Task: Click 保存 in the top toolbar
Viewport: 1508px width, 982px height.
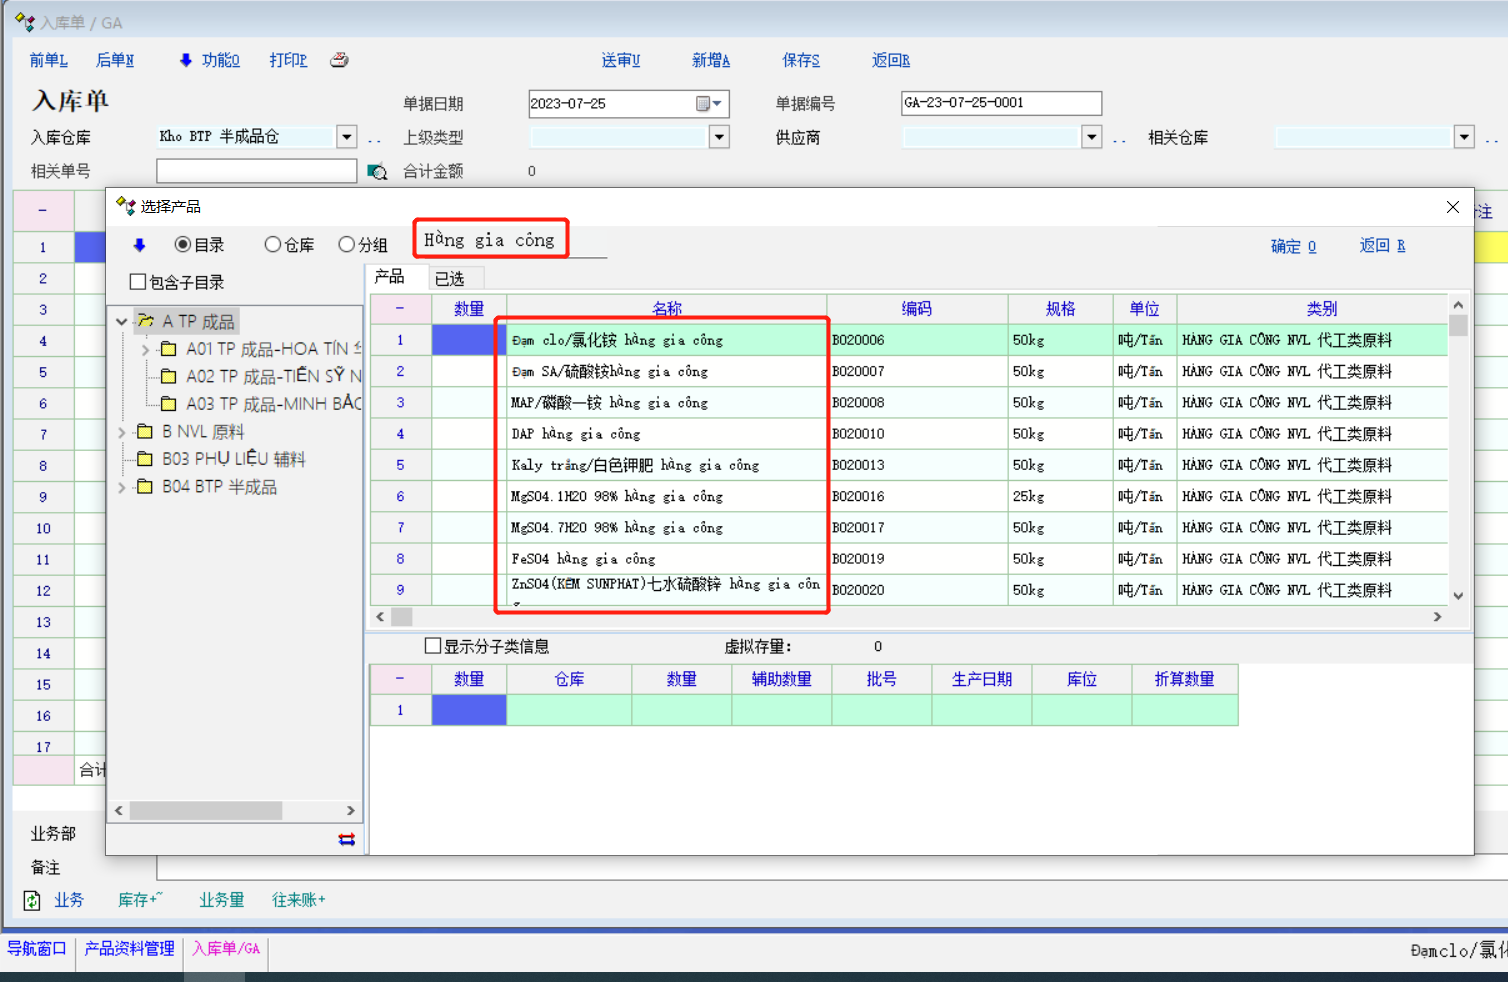Action: click(800, 60)
